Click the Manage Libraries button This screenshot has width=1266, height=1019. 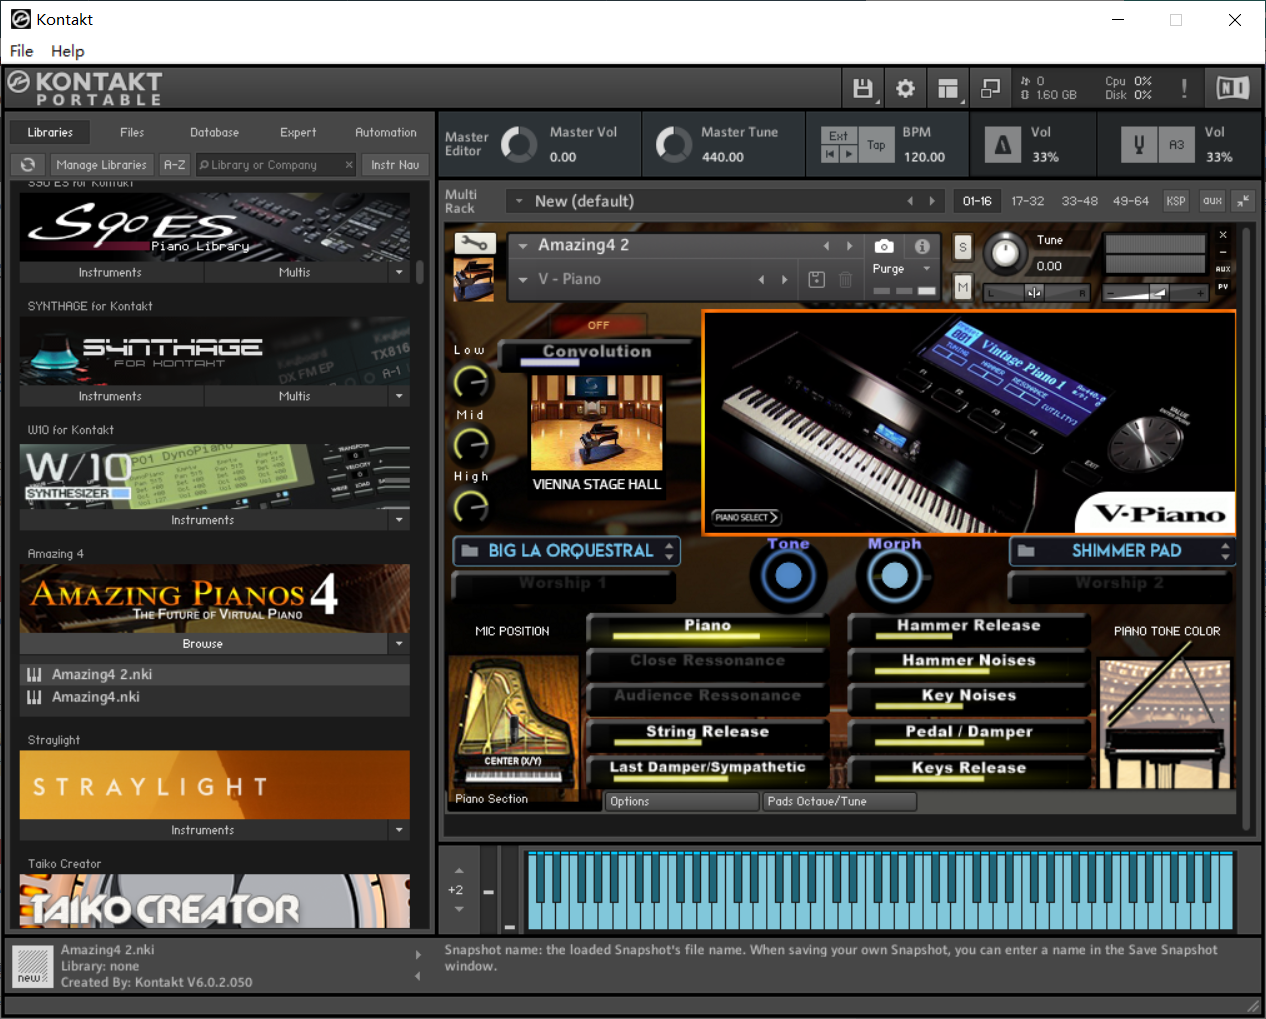click(102, 164)
